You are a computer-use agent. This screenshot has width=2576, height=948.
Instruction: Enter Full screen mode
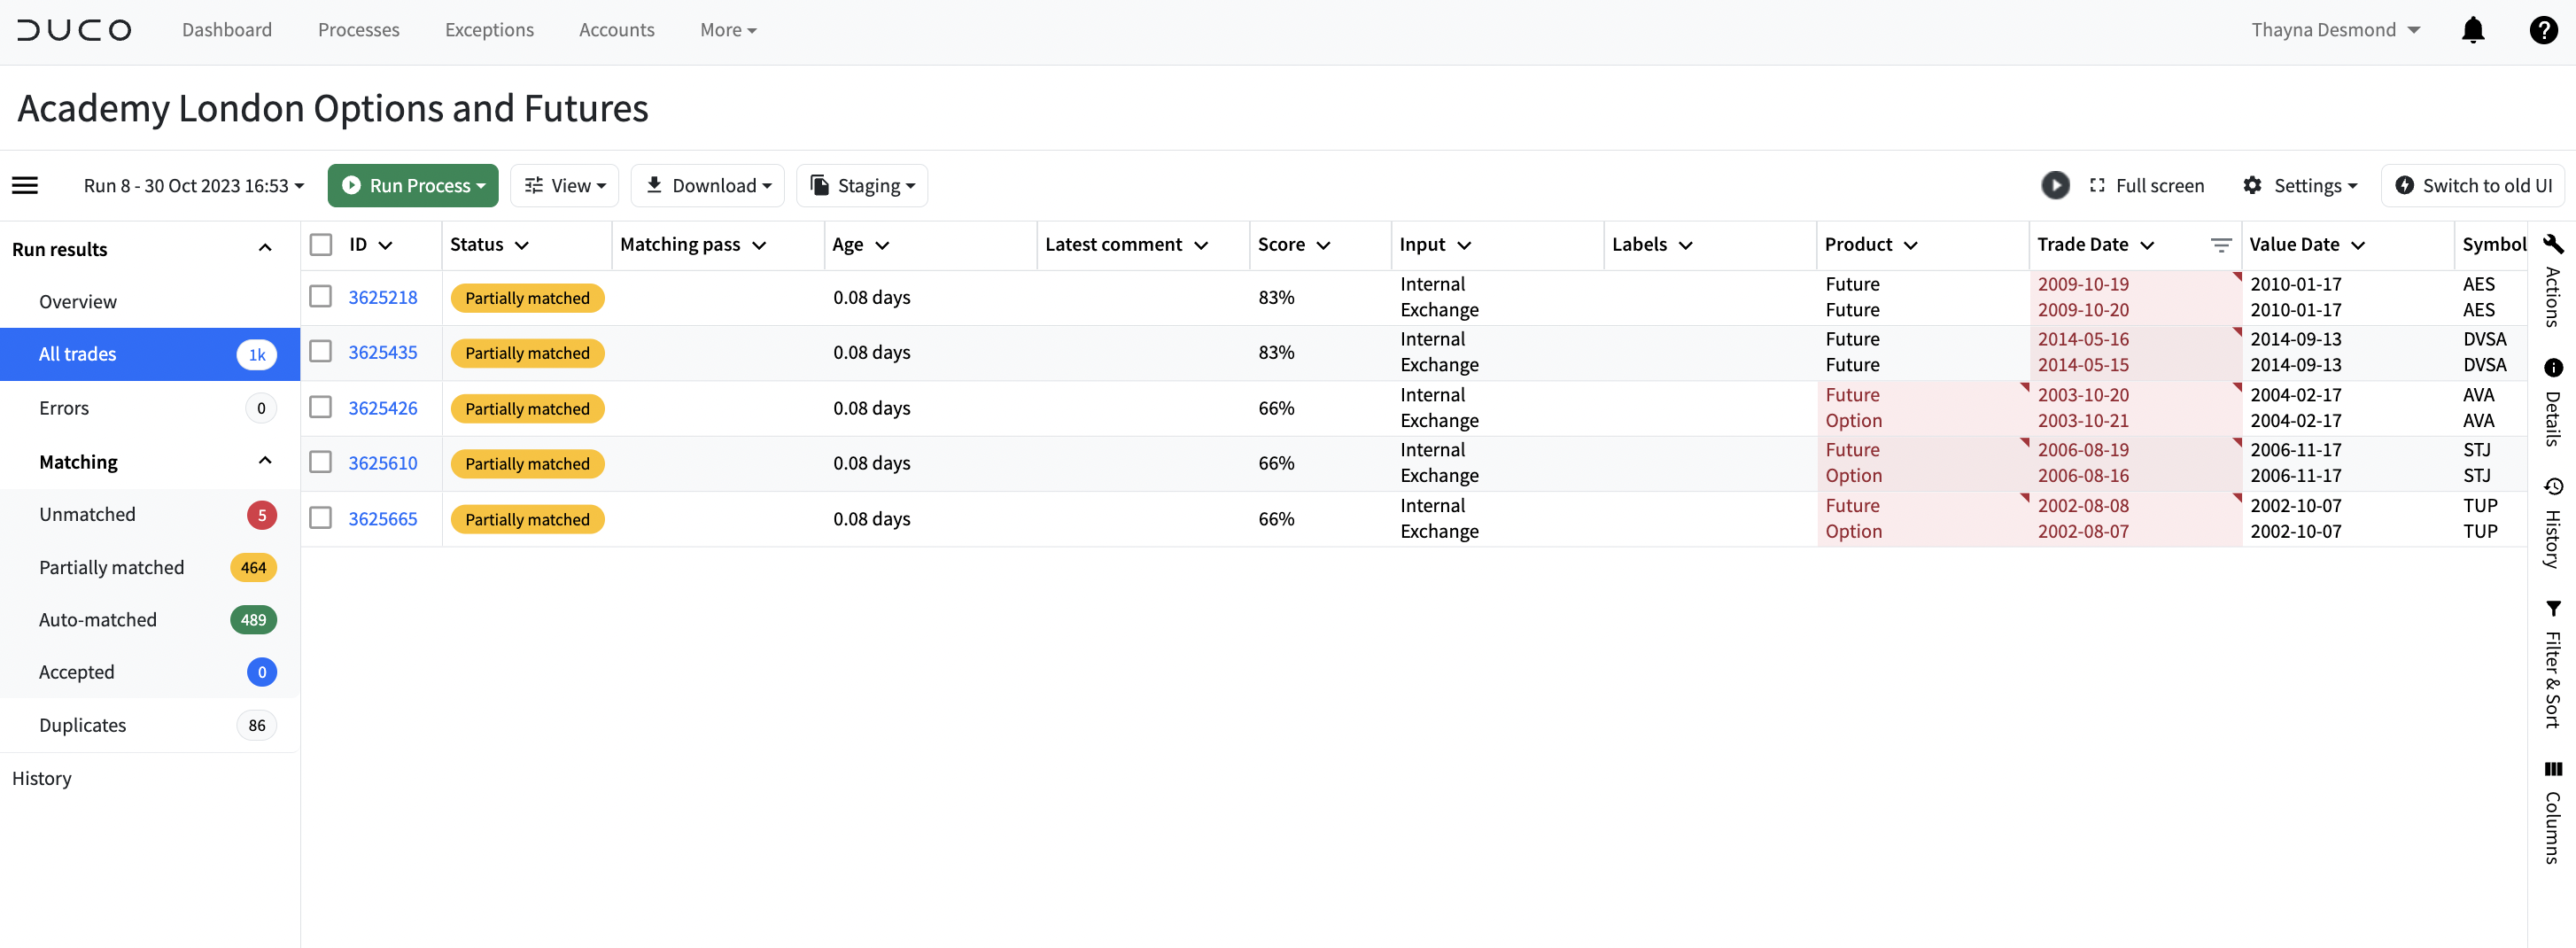click(2147, 185)
